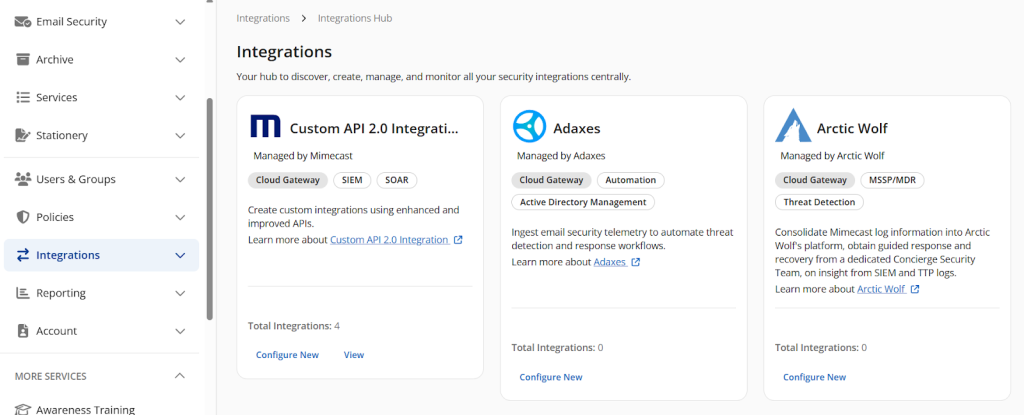Click the Integrations arrows icon
The image size is (1024, 415).
coord(23,255)
